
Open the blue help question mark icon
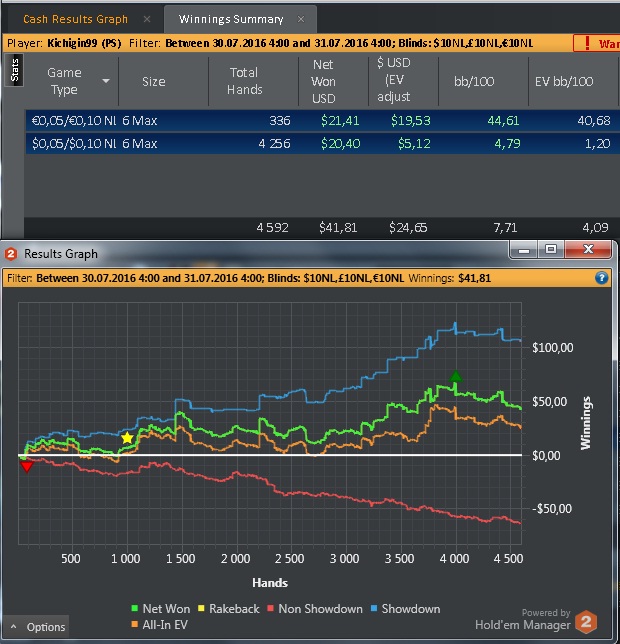click(601, 278)
